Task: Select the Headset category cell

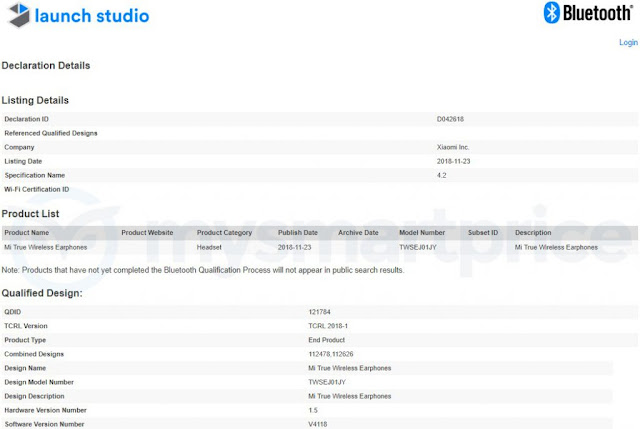Action: click(209, 247)
